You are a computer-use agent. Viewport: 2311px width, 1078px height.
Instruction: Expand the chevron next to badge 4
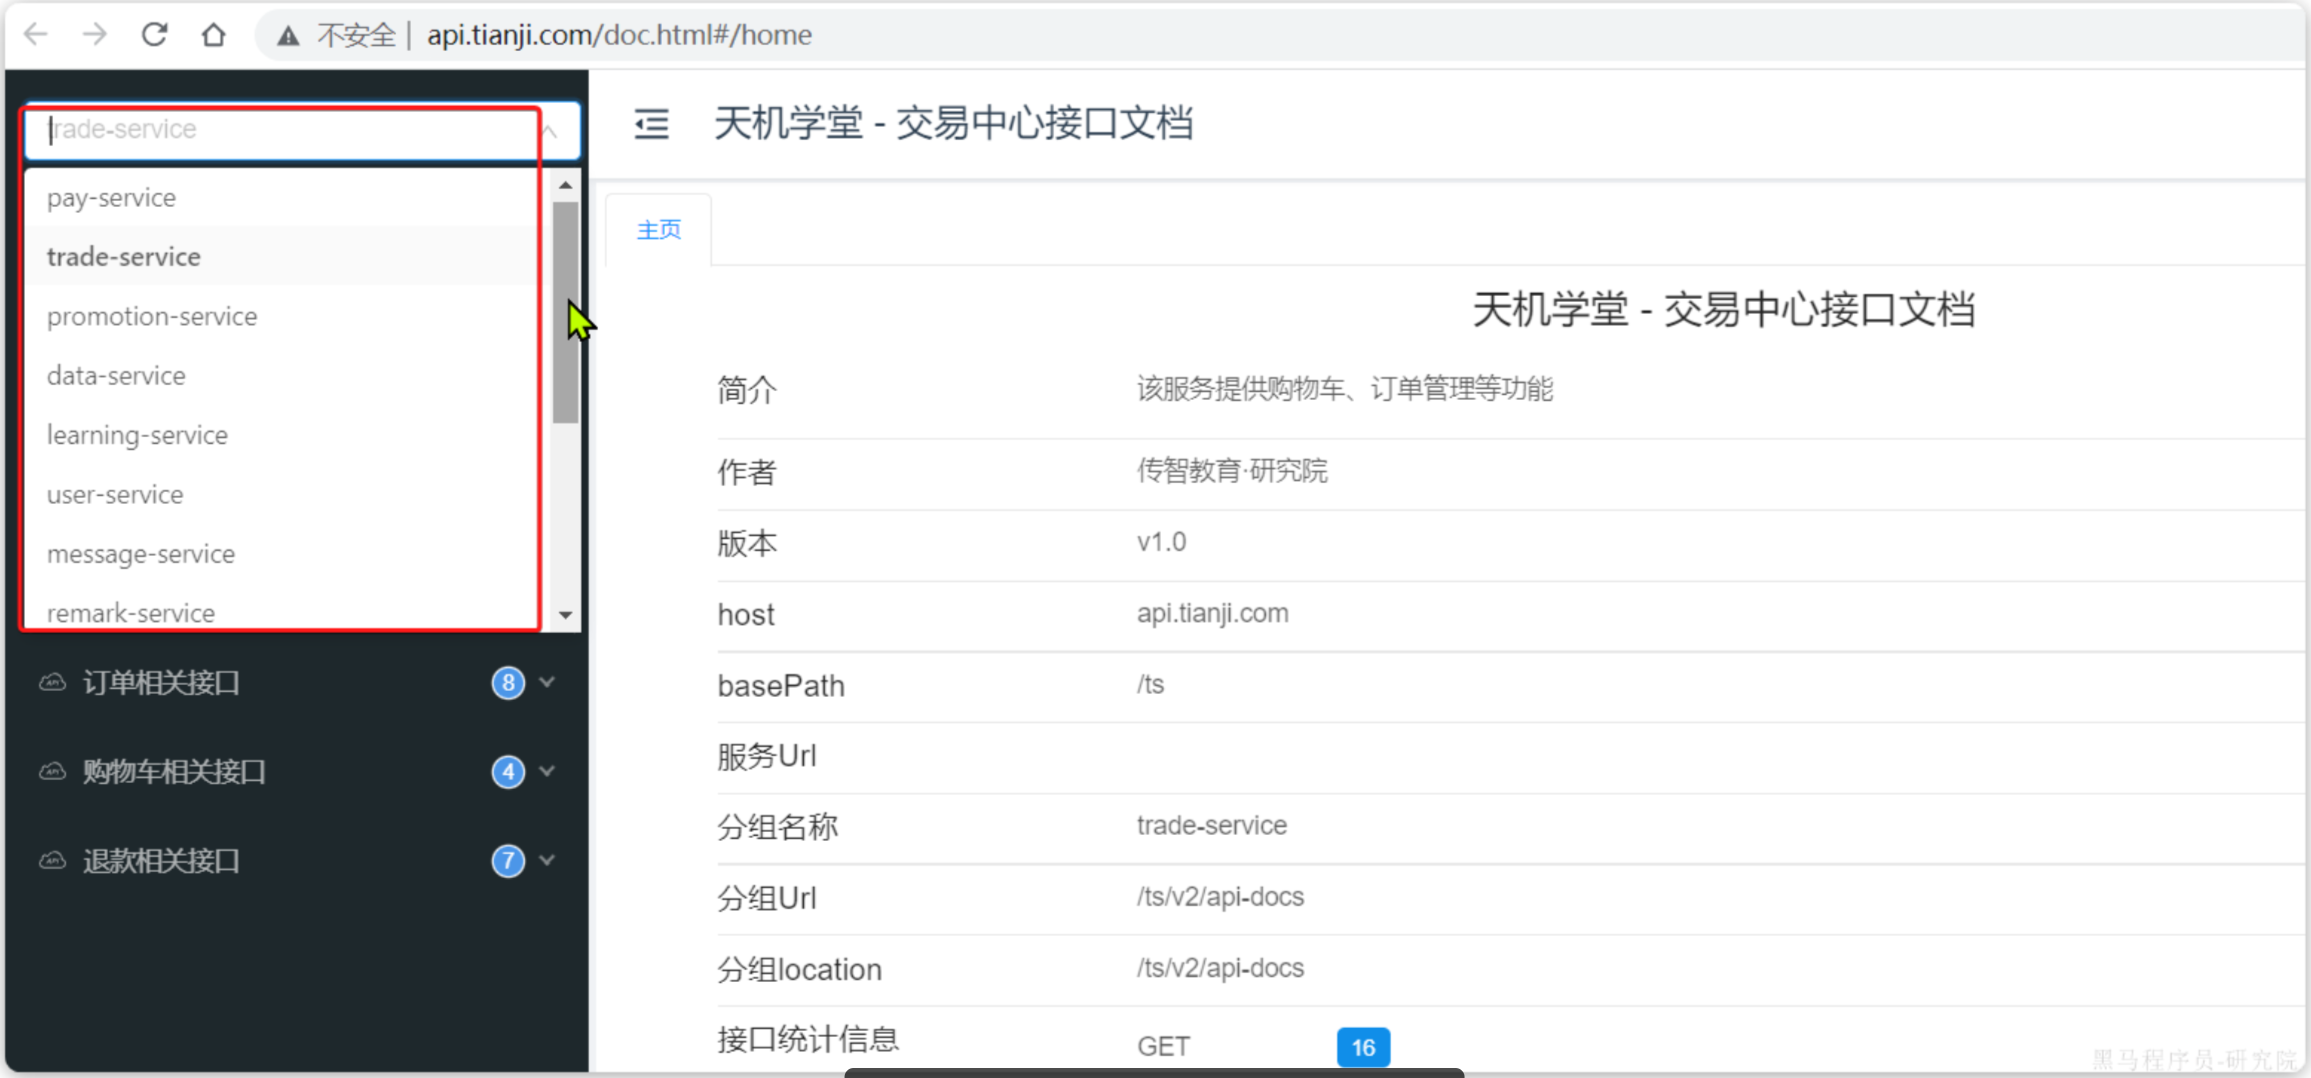pyautogui.click(x=547, y=771)
